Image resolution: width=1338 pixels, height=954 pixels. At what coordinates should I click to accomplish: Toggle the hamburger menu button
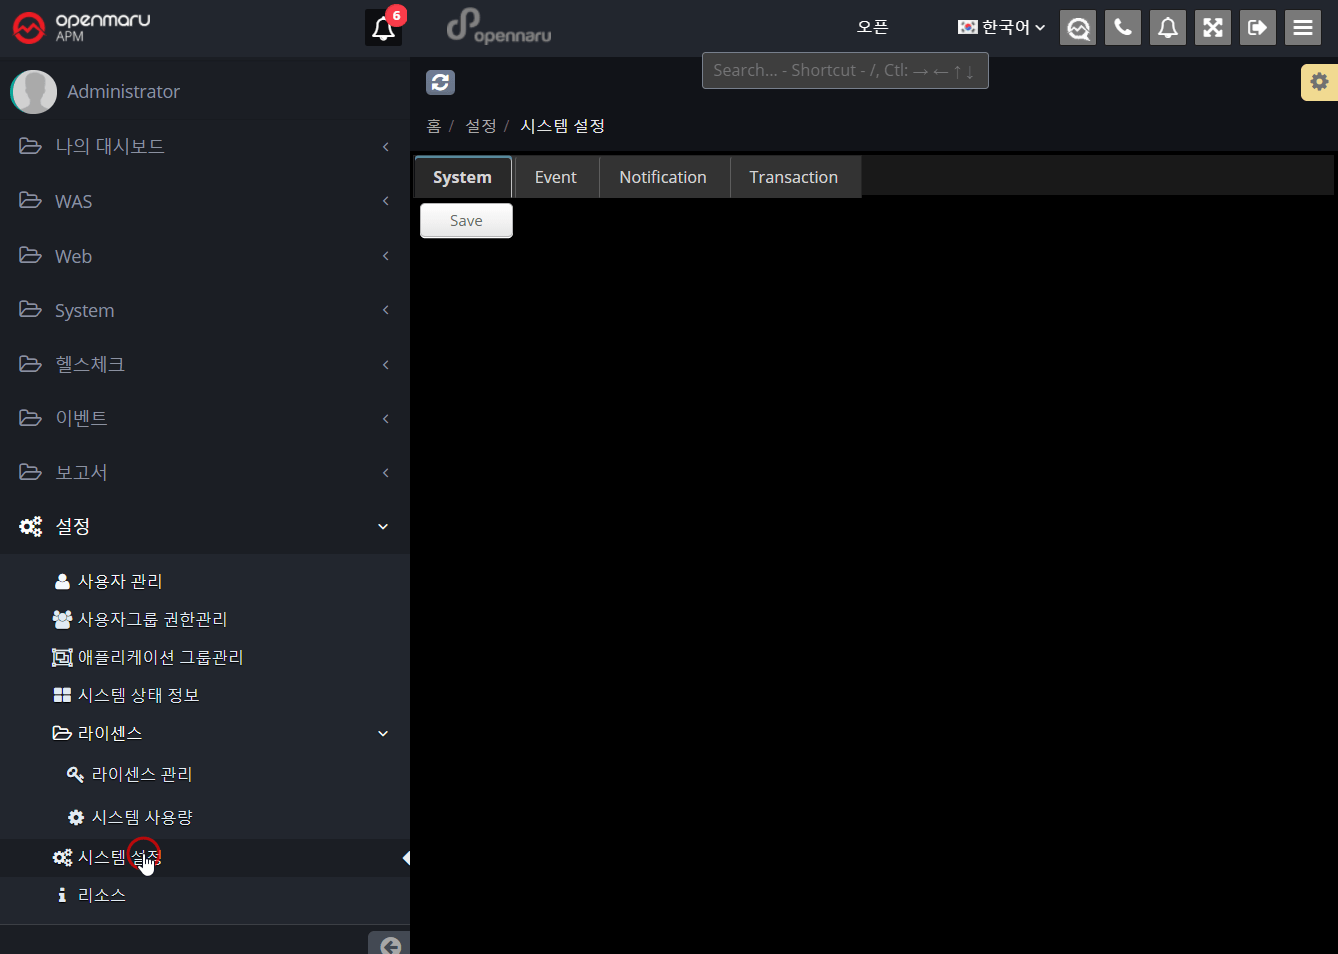pyautogui.click(x=1303, y=28)
